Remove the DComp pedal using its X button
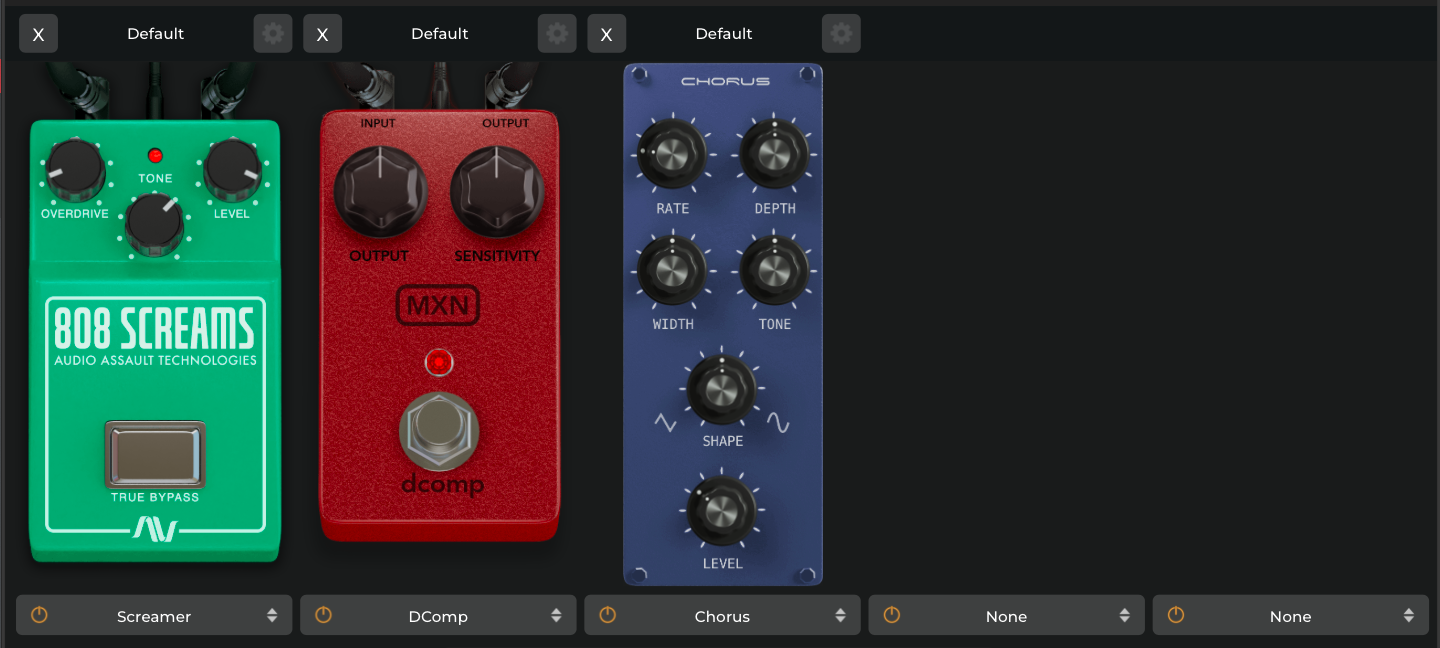 pyautogui.click(x=322, y=34)
